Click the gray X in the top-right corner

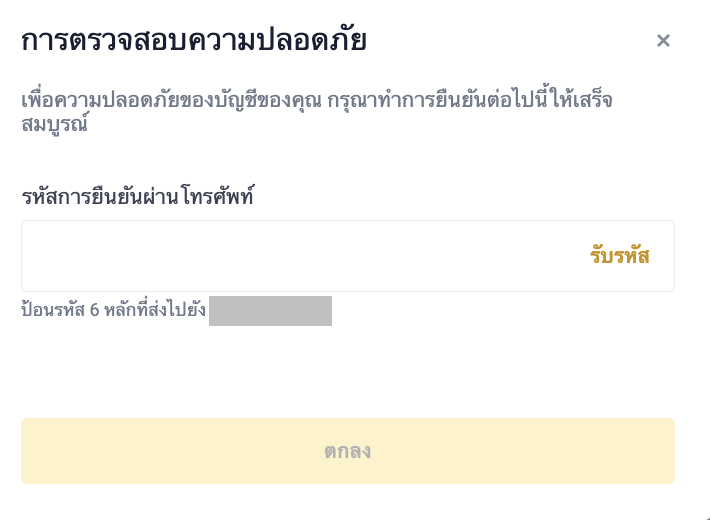click(663, 41)
